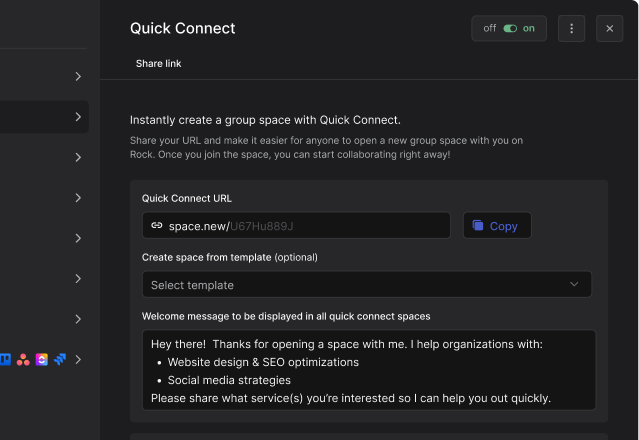Click the Asana icon in sidebar
The height and width of the screenshot is (440, 639).
(x=23, y=359)
